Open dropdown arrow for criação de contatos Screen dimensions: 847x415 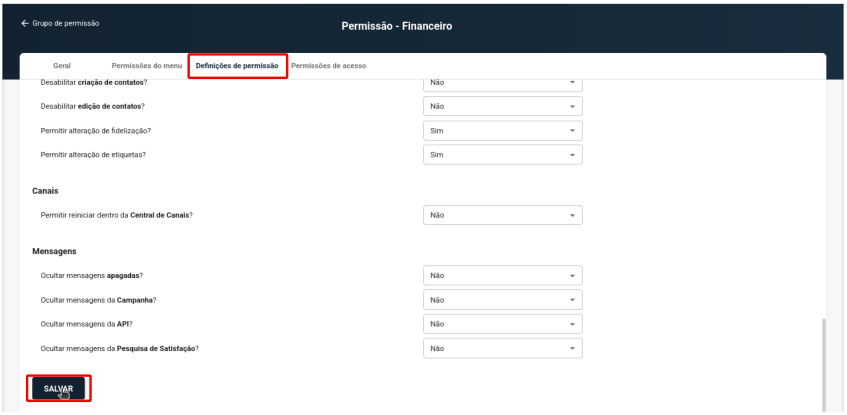572,83
